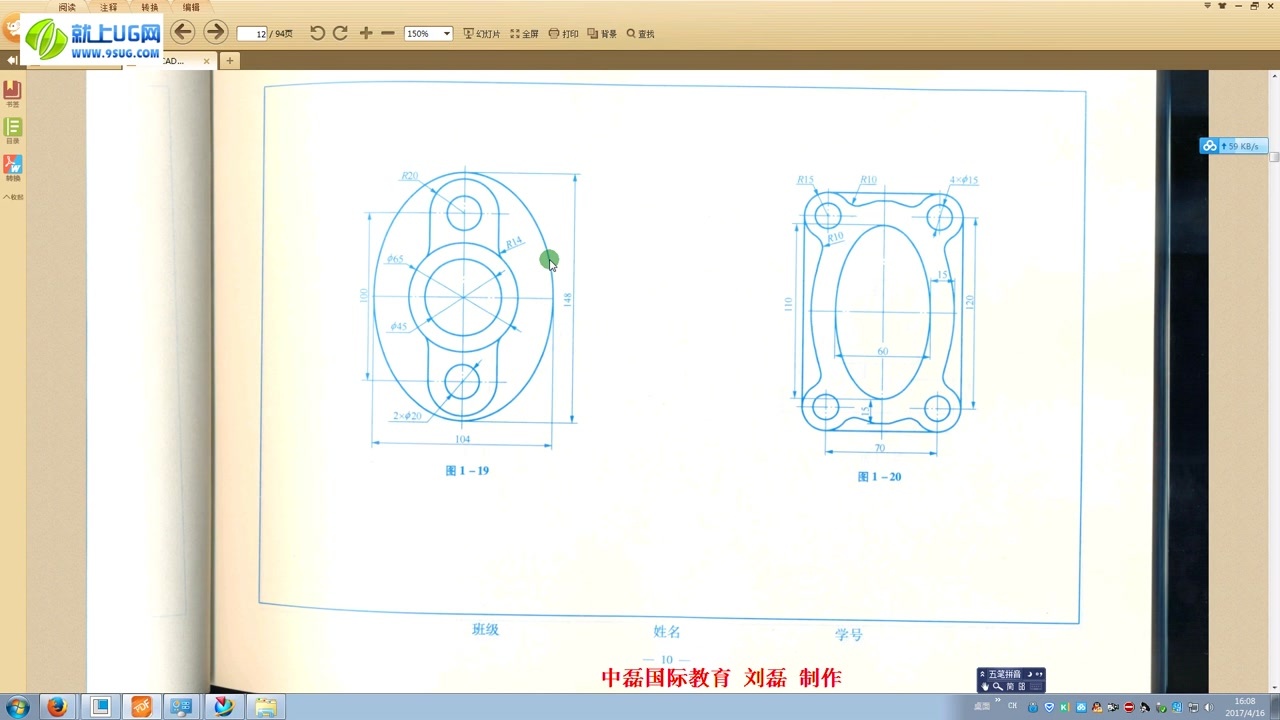1280x720 pixels.
Task: Enter fullscreen mode (全屏)
Action: [524, 34]
